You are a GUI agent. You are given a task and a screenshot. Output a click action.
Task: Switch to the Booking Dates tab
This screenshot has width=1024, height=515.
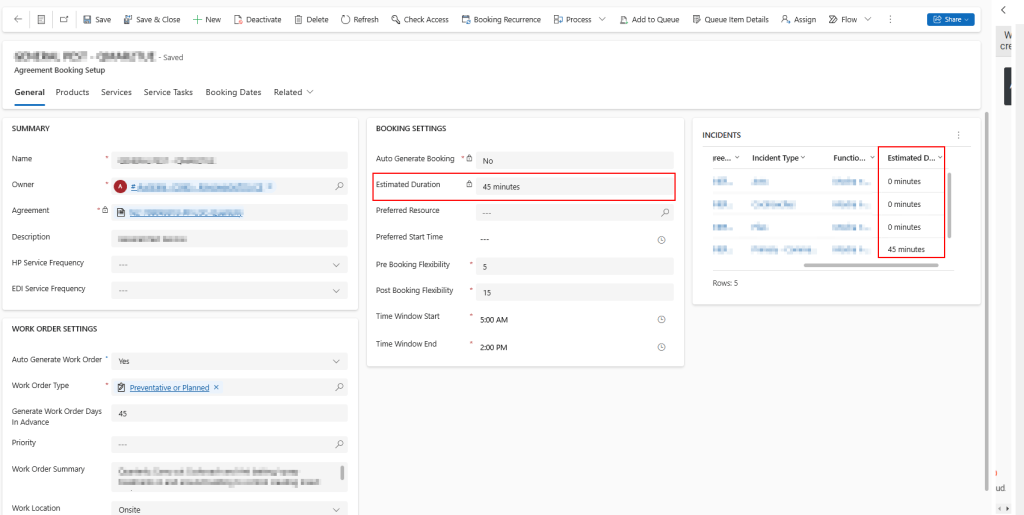coord(233,92)
